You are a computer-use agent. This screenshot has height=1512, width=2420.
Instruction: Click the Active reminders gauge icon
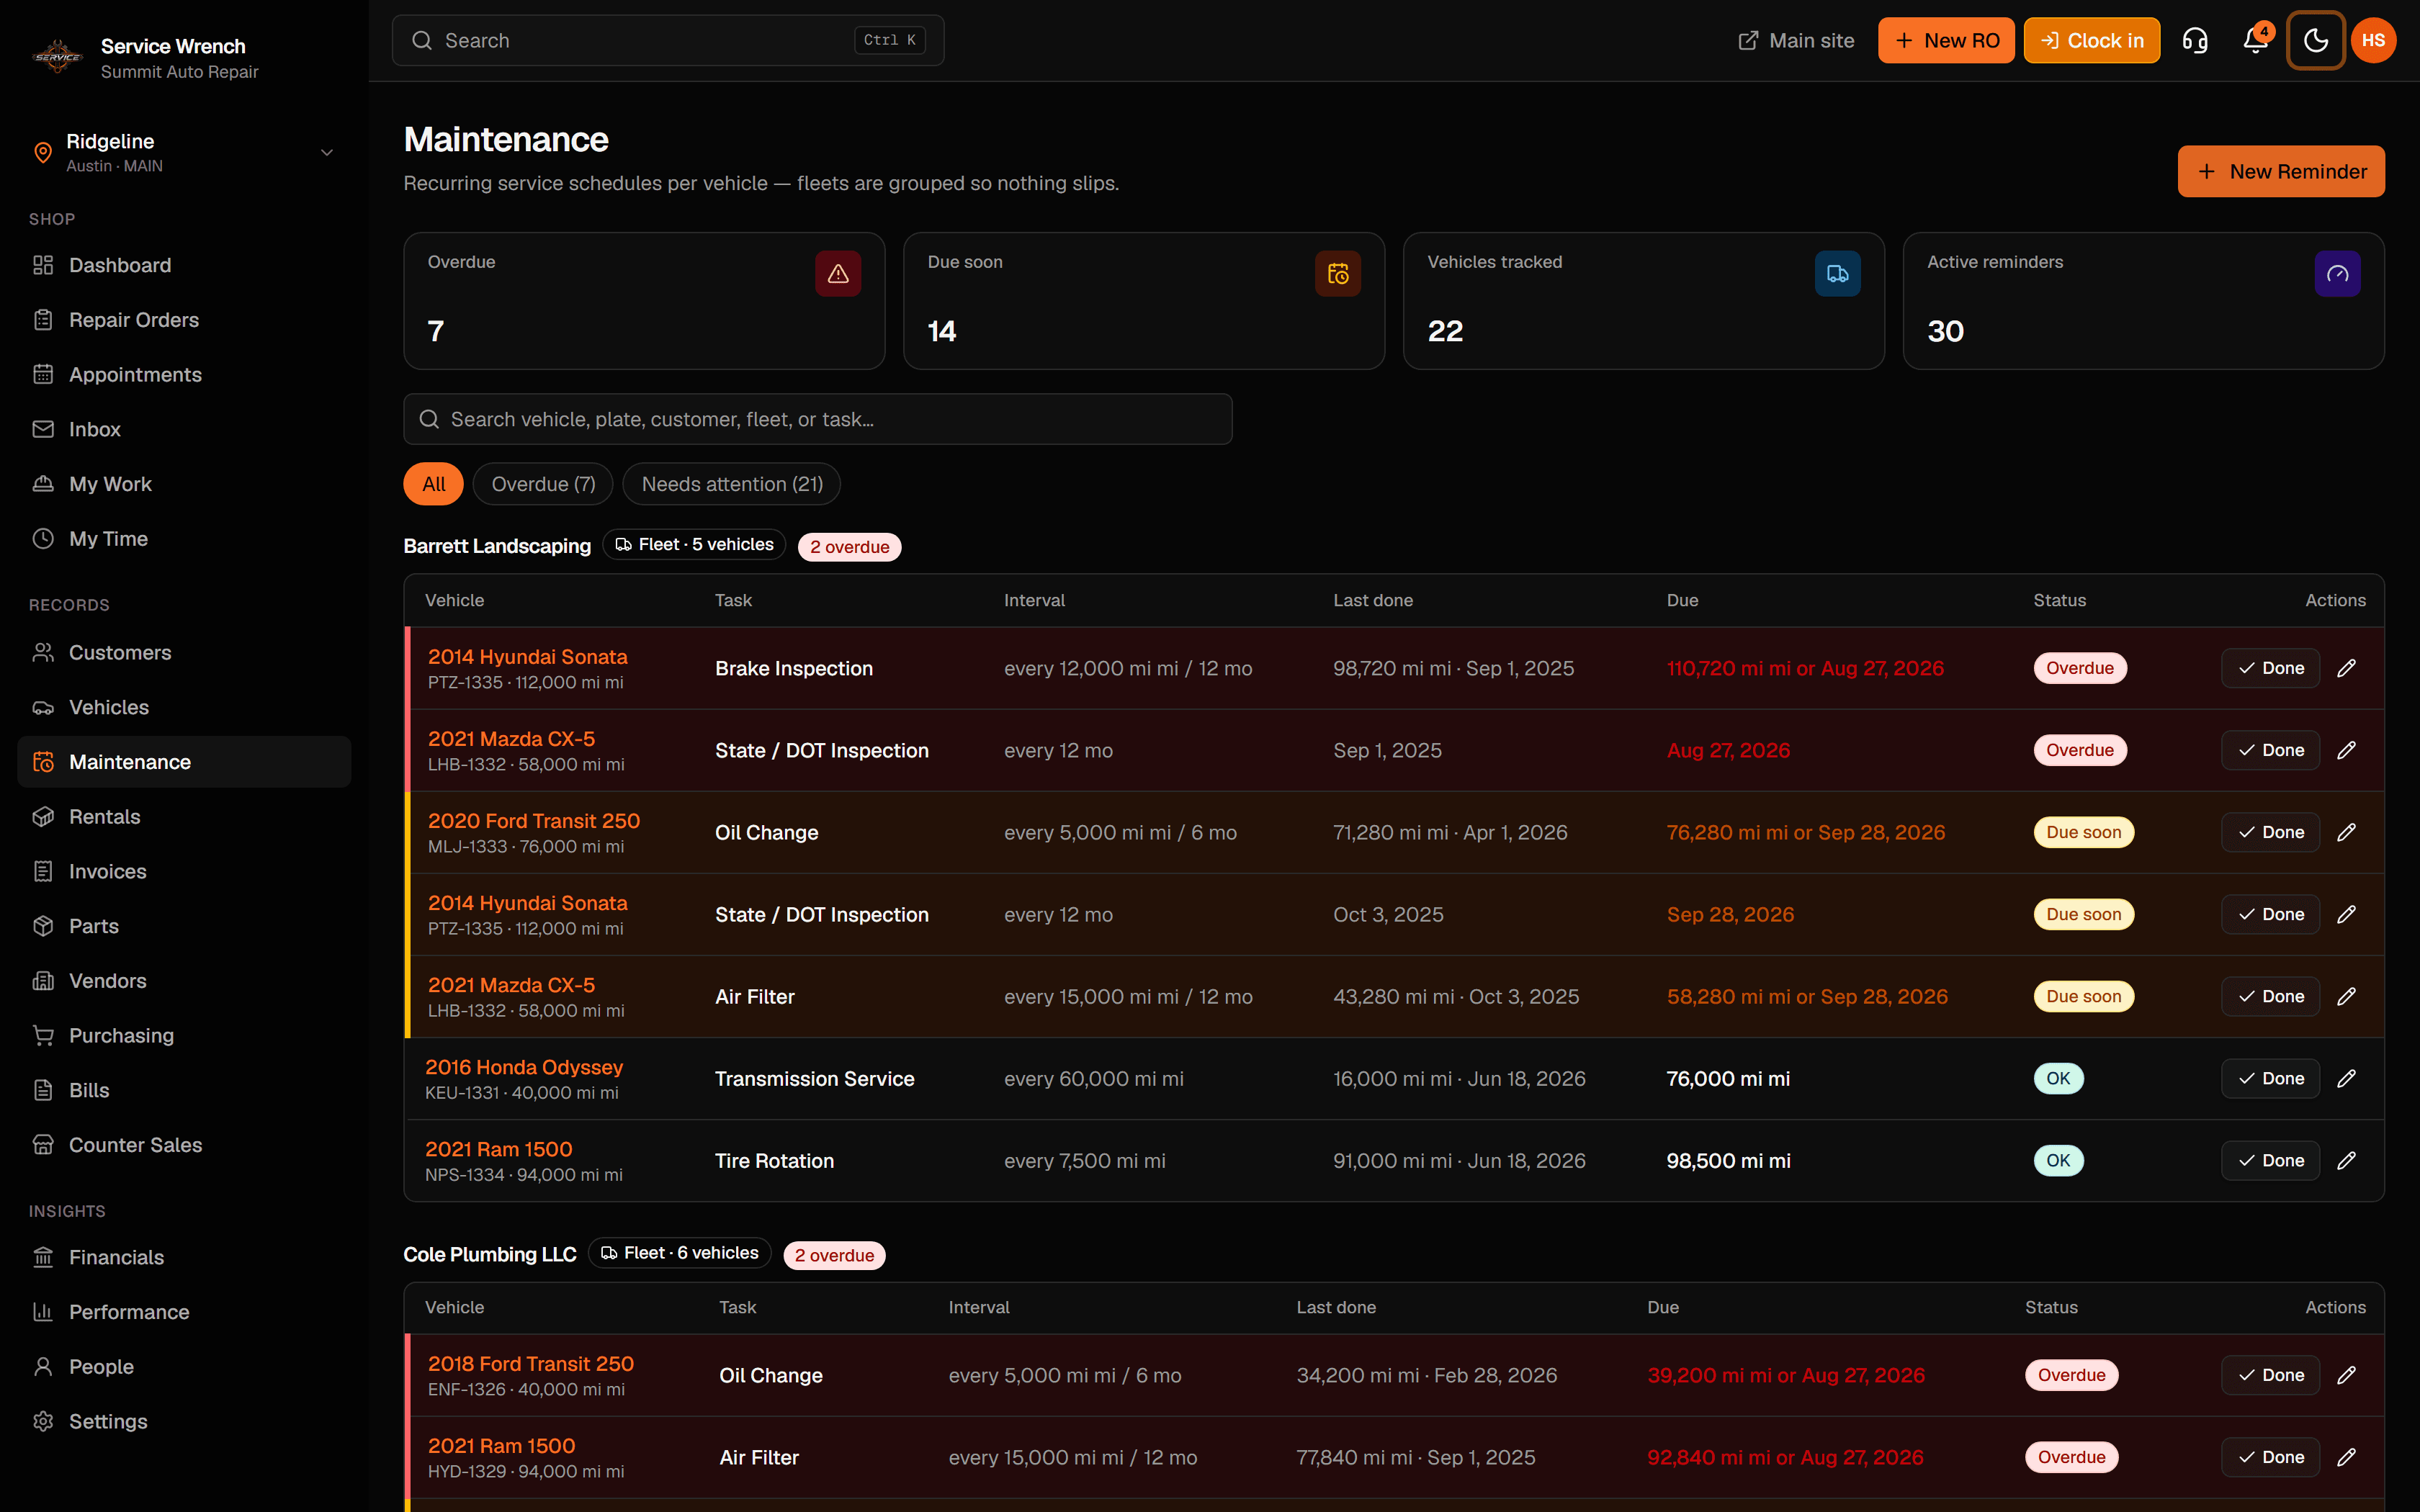(x=2338, y=274)
